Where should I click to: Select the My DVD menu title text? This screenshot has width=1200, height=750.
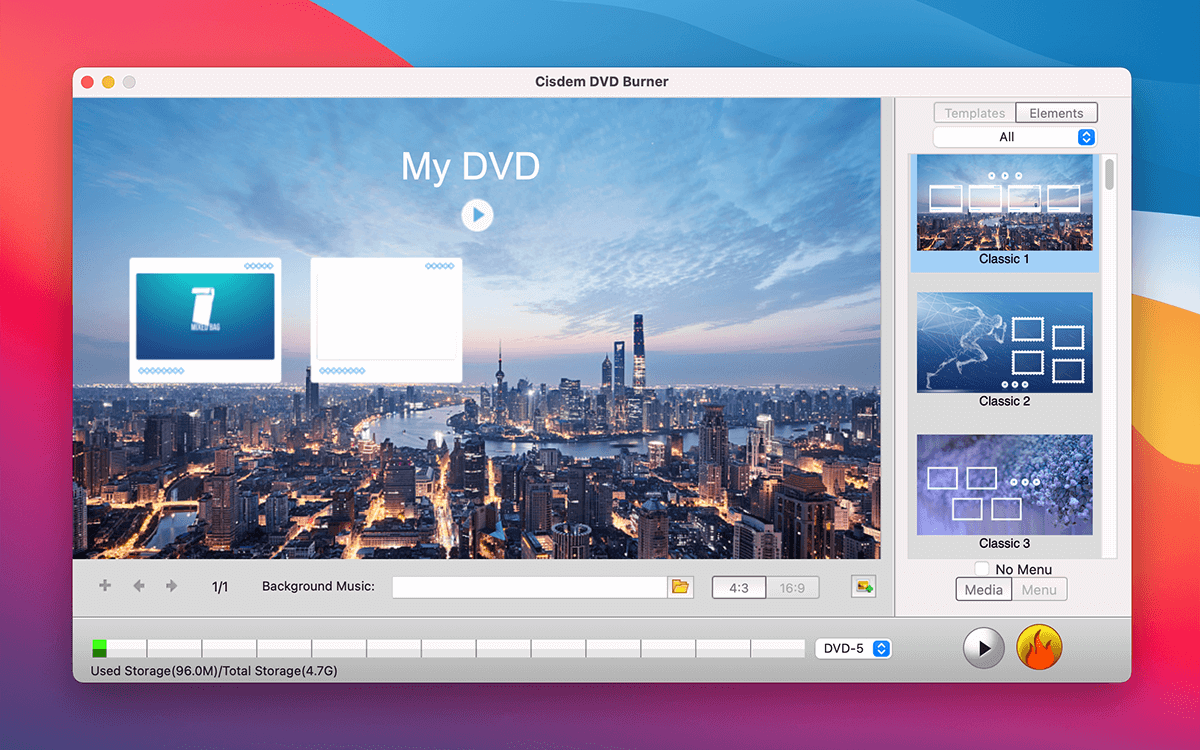pyautogui.click(x=470, y=166)
